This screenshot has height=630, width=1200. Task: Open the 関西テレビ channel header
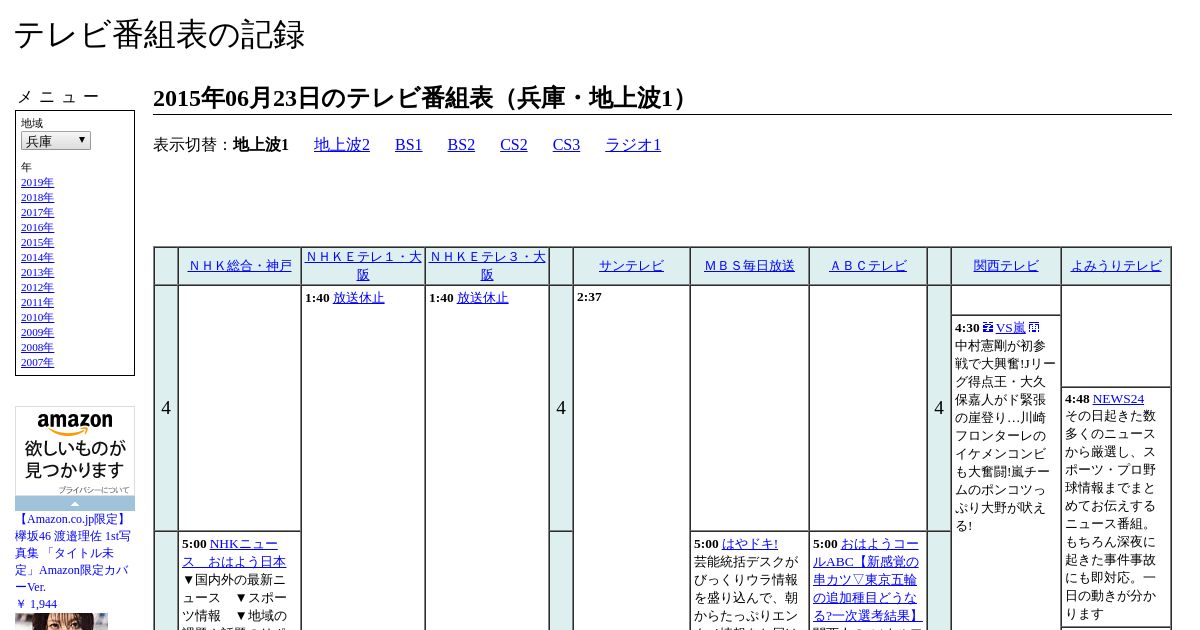[x=1006, y=266]
